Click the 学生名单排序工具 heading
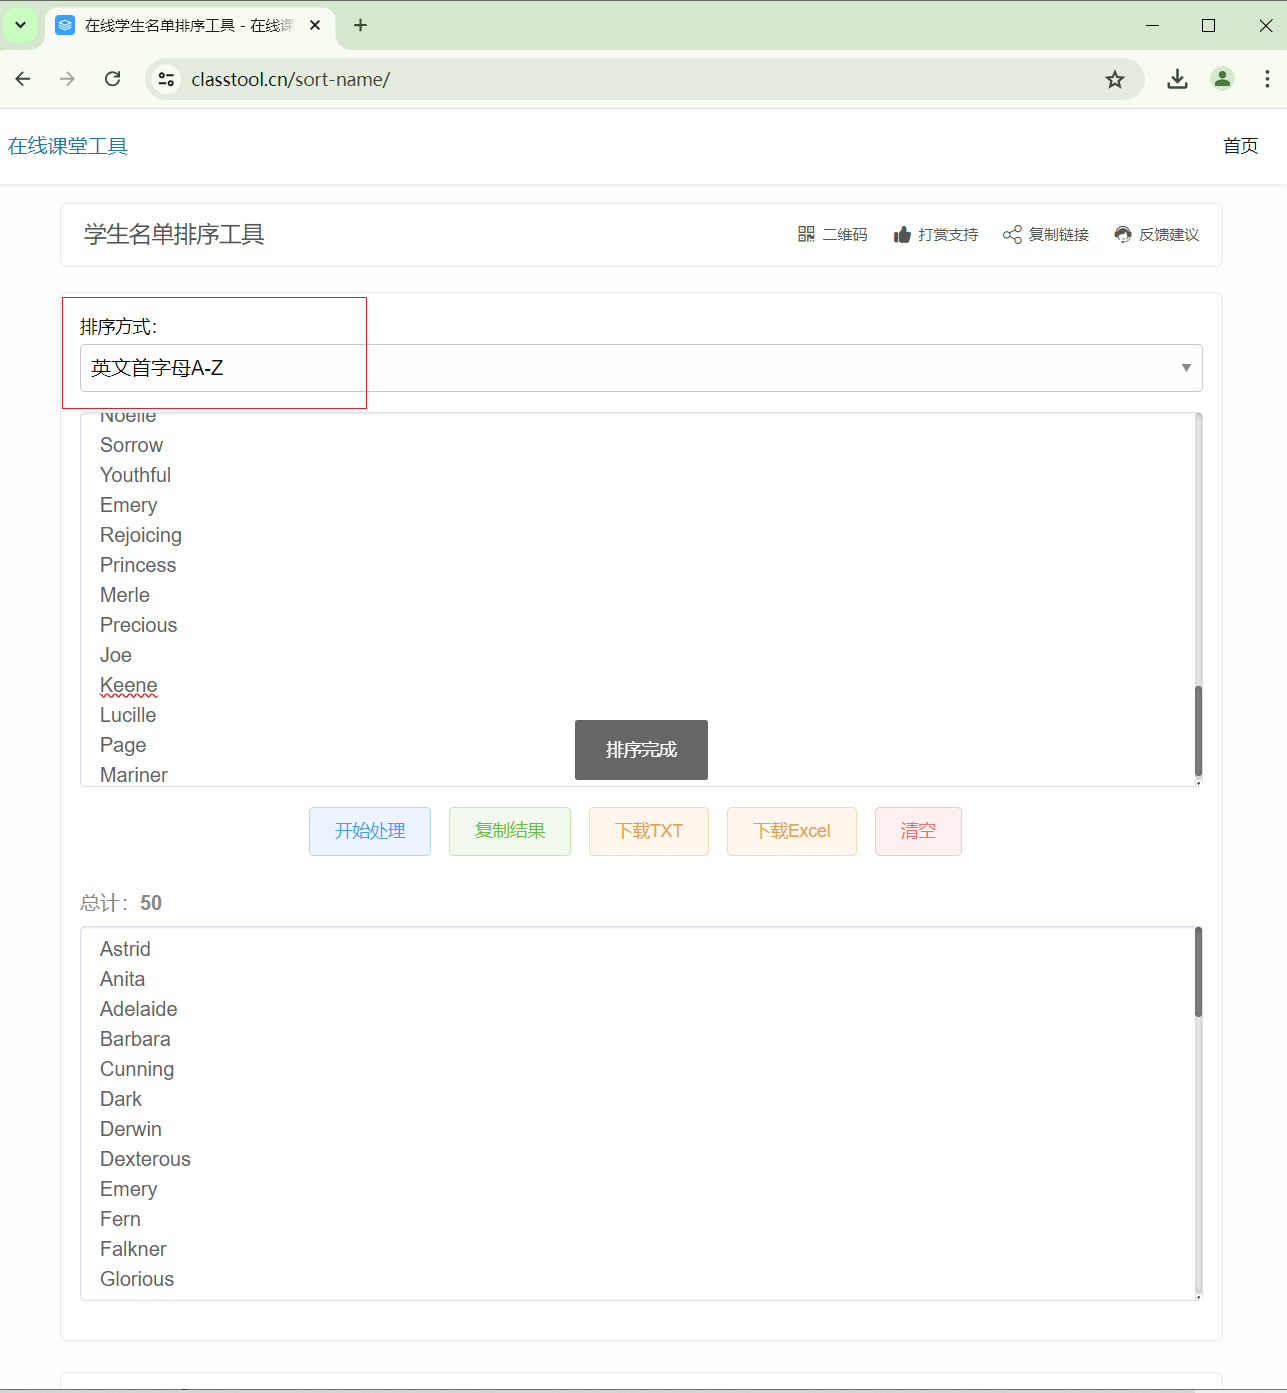The image size is (1287, 1393). pos(174,235)
